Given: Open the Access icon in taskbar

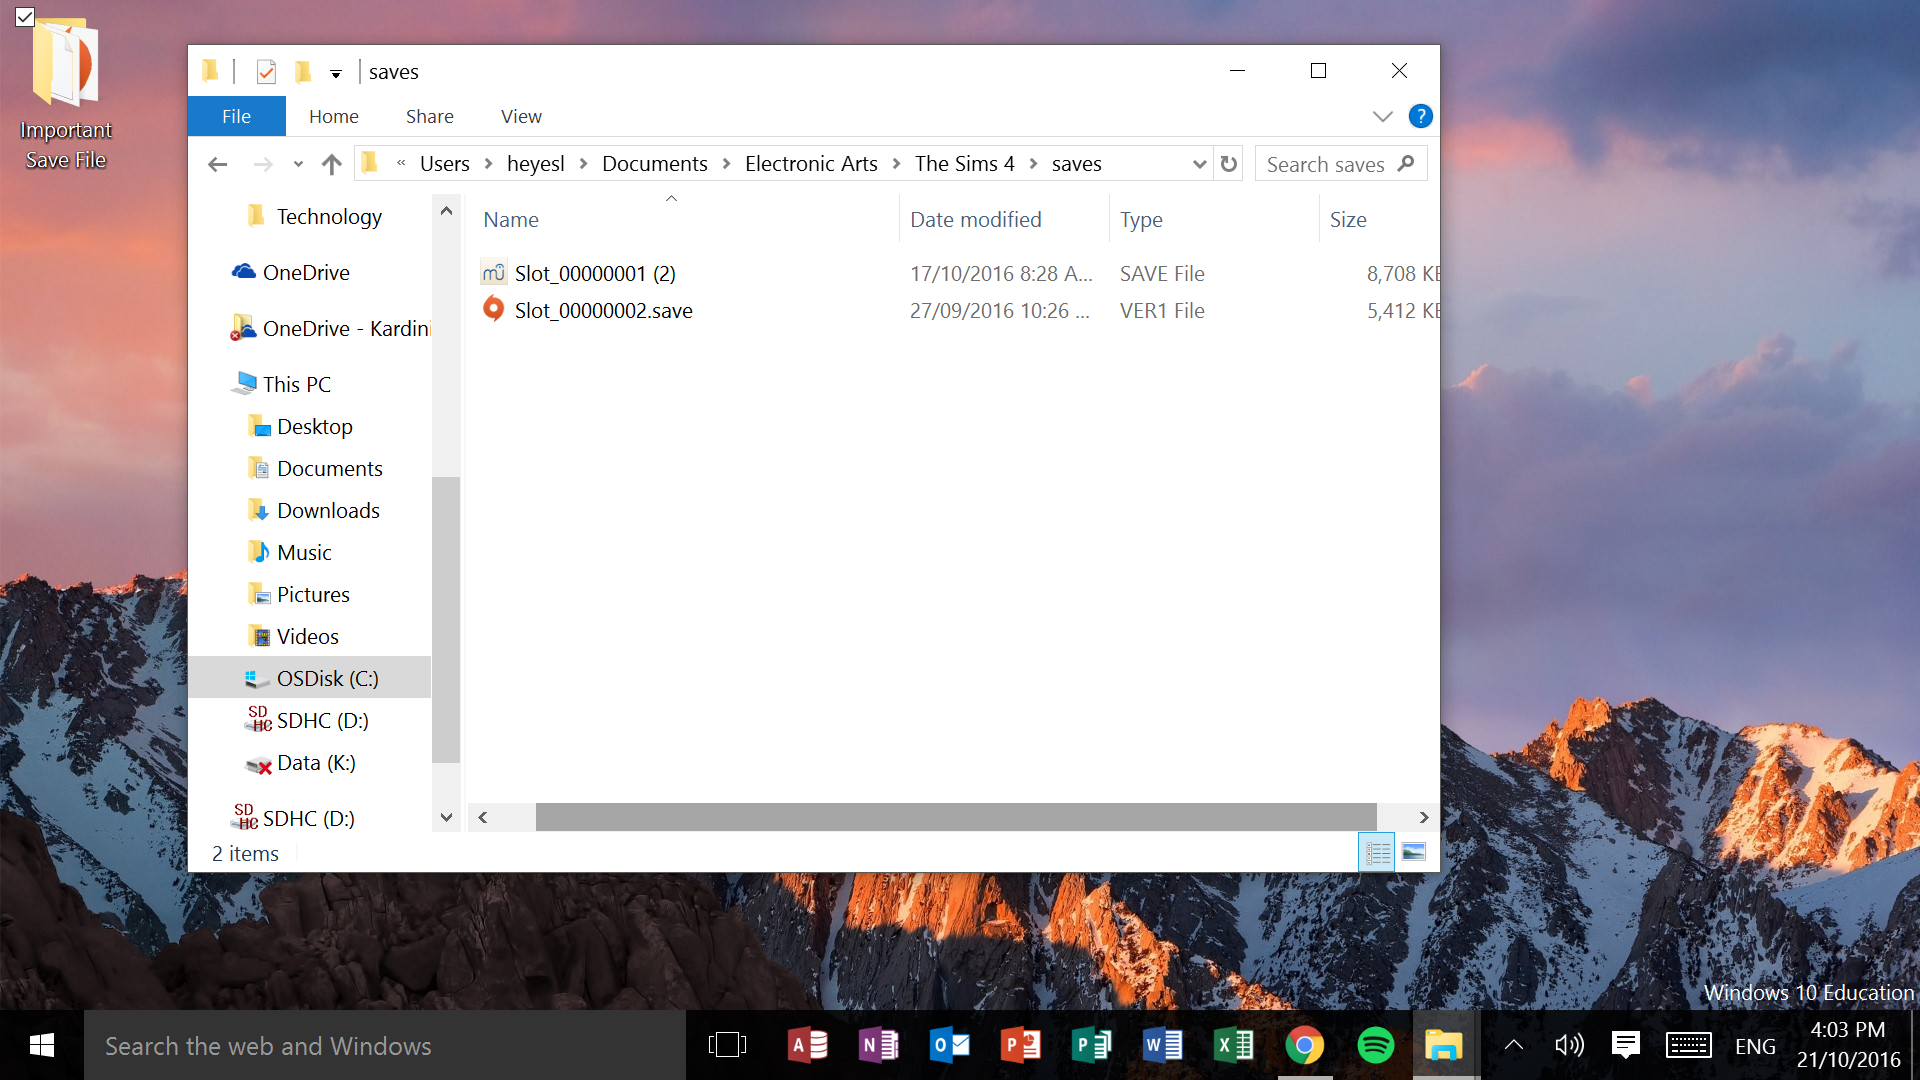Looking at the screenshot, I should pyautogui.click(x=807, y=1045).
